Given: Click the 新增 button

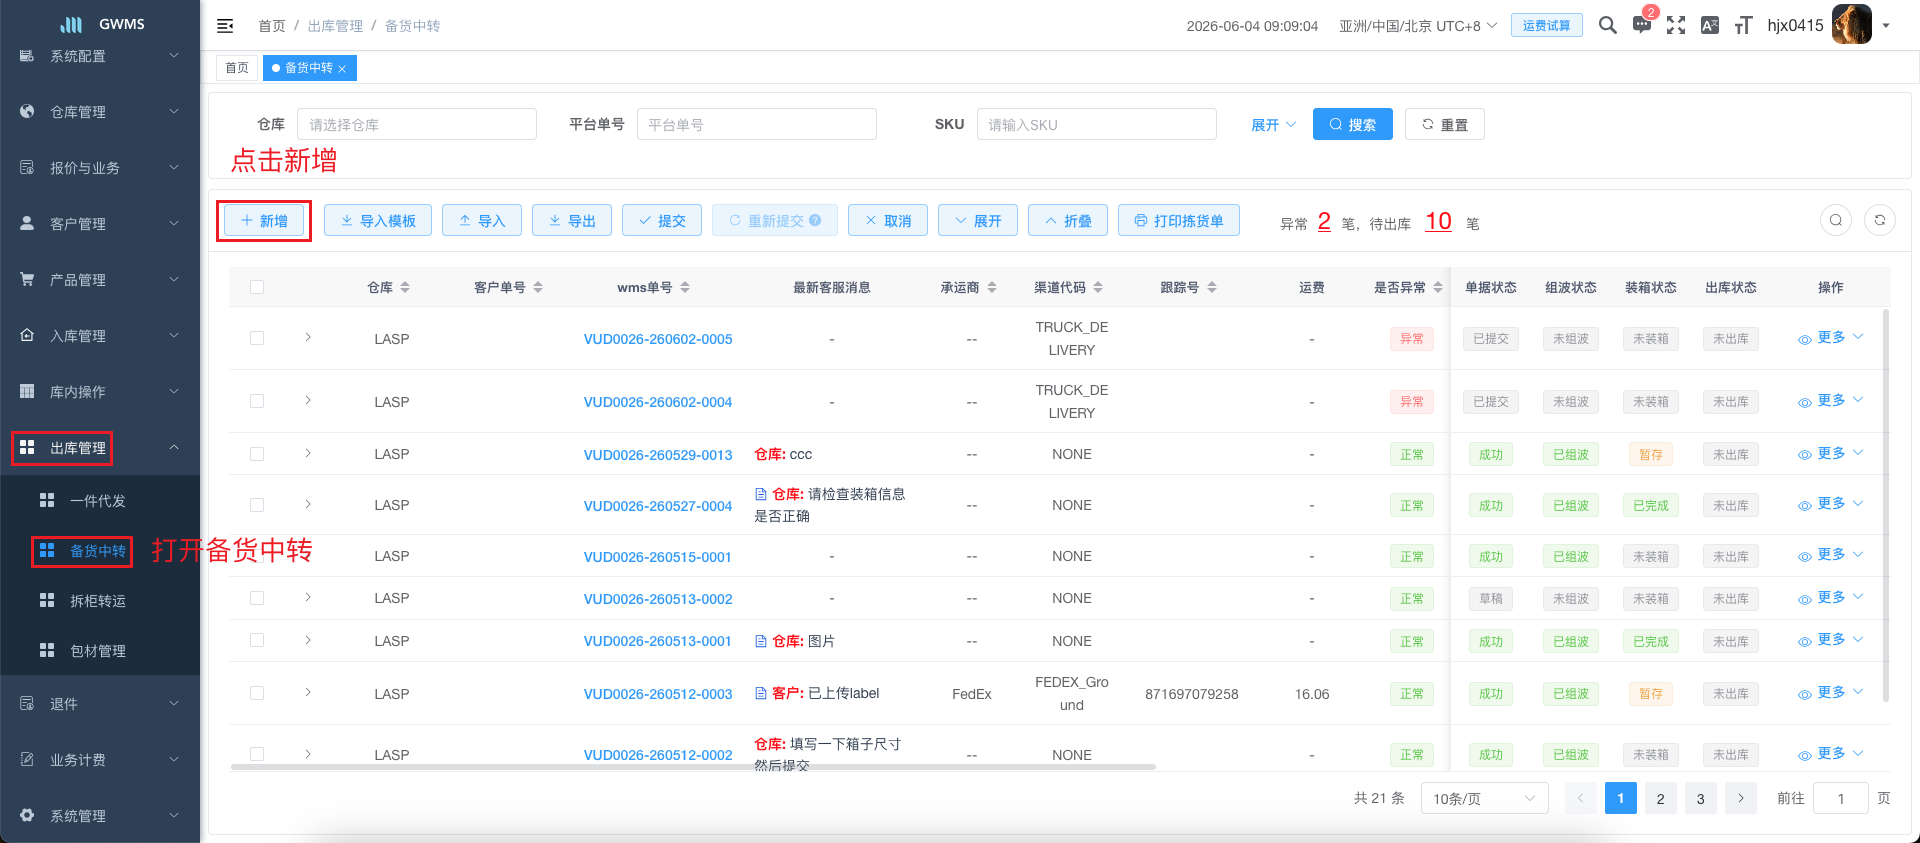Looking at the screenshot, I should coord(264,220).
